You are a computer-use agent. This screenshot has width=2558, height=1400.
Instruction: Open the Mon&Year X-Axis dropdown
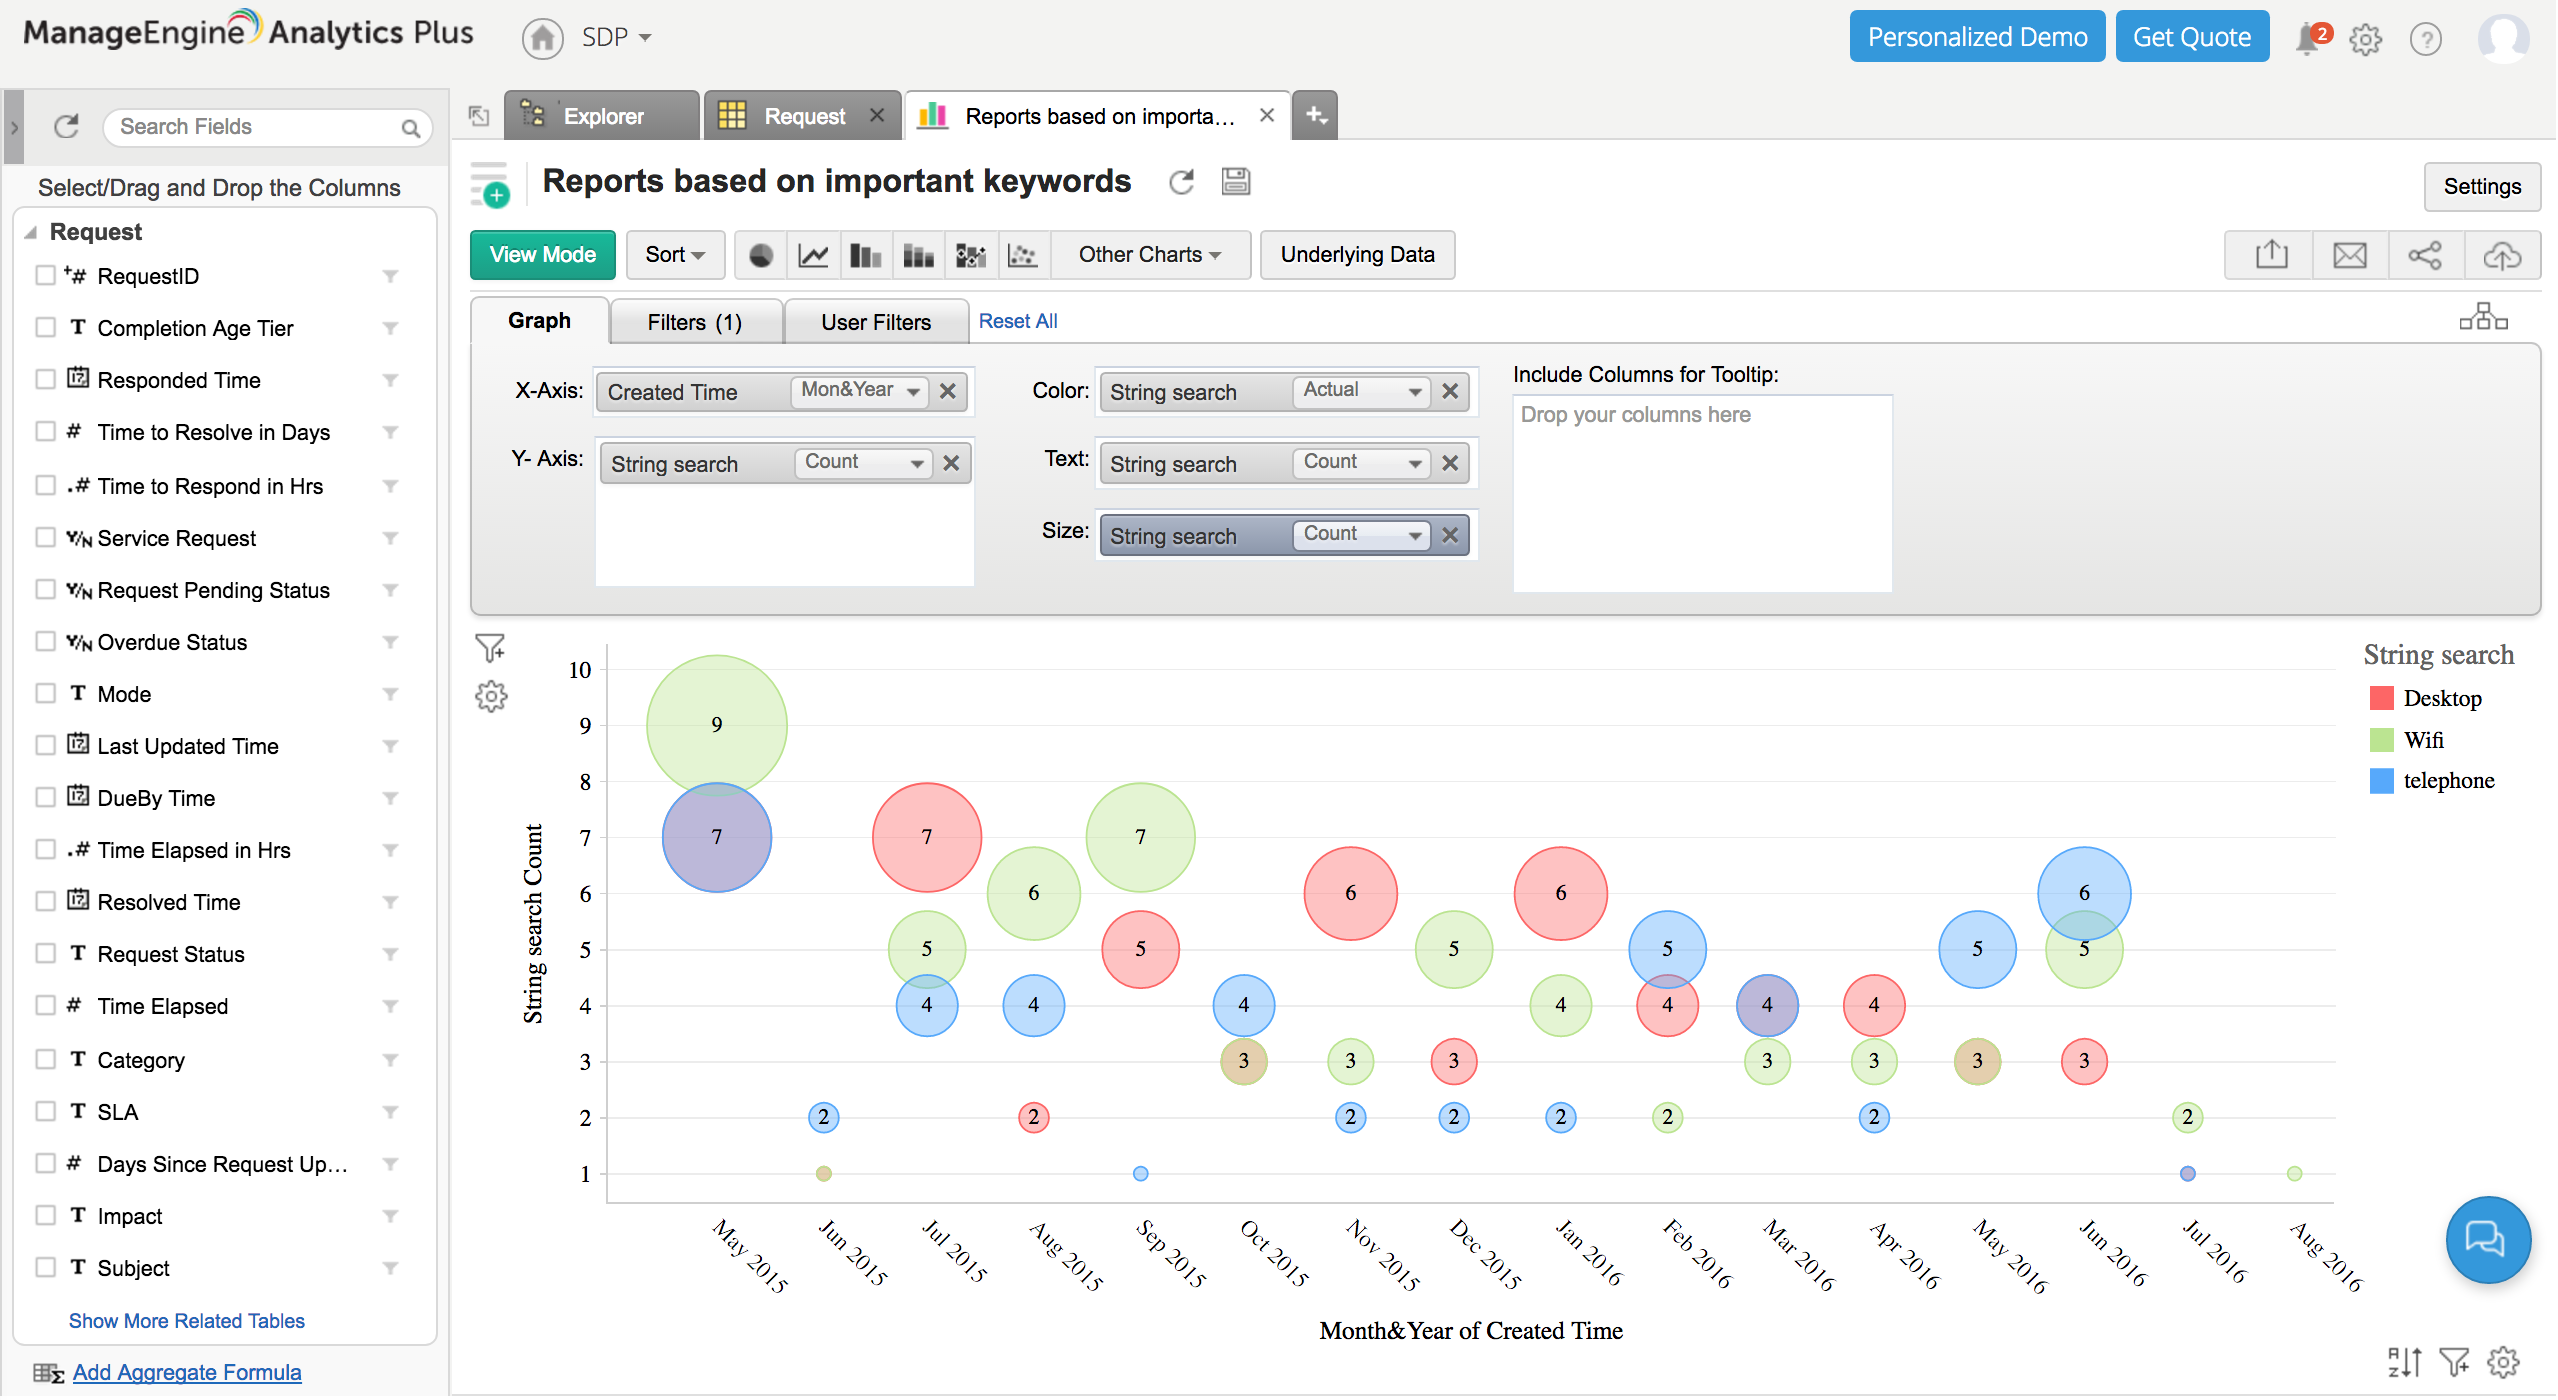859,391
